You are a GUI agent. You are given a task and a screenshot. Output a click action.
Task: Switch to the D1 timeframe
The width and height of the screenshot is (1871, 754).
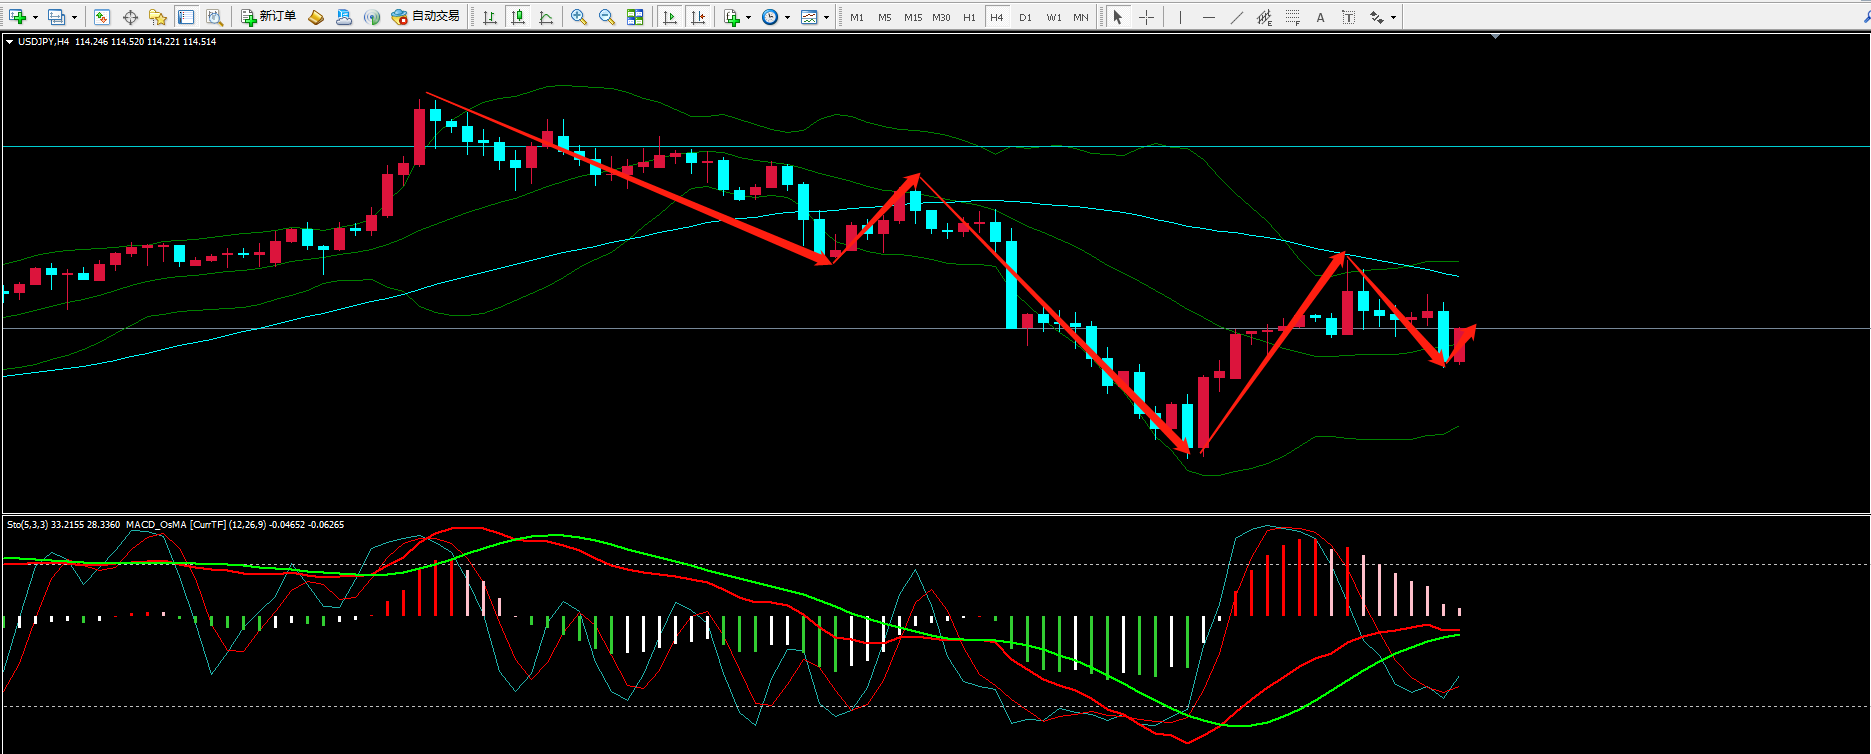coord(1025,17)
